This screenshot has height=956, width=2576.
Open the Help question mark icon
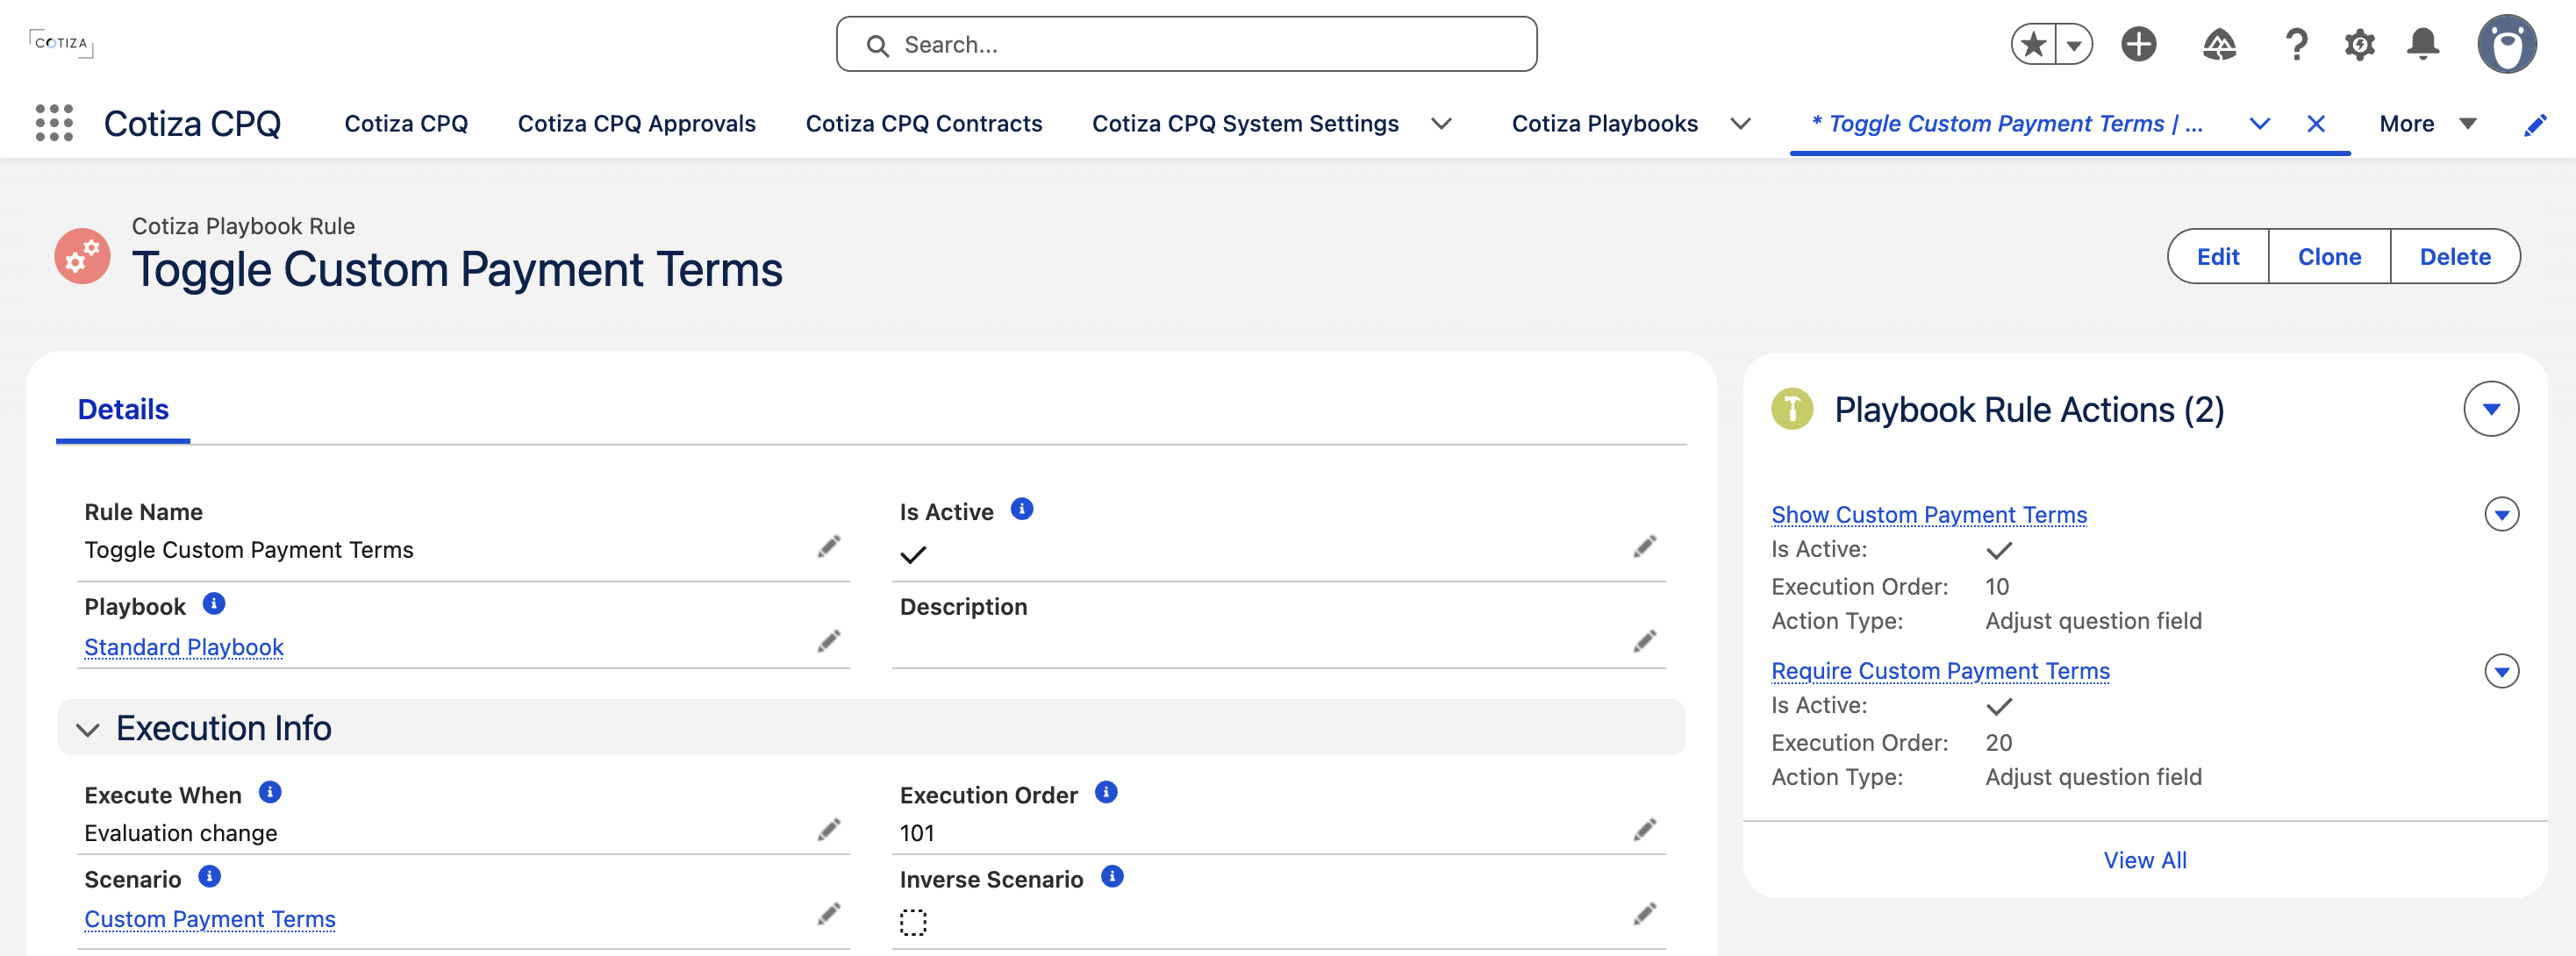[x=2296, y=44]
